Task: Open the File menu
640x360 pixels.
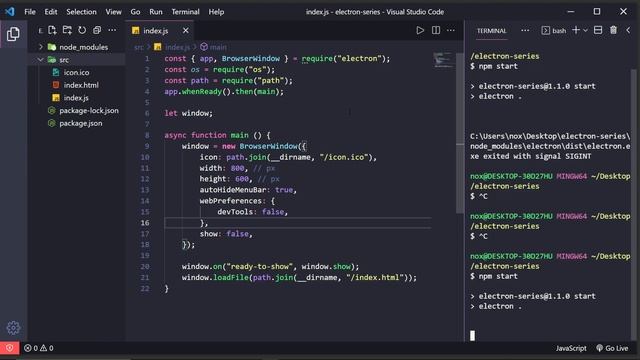Action: pos(30,12)
